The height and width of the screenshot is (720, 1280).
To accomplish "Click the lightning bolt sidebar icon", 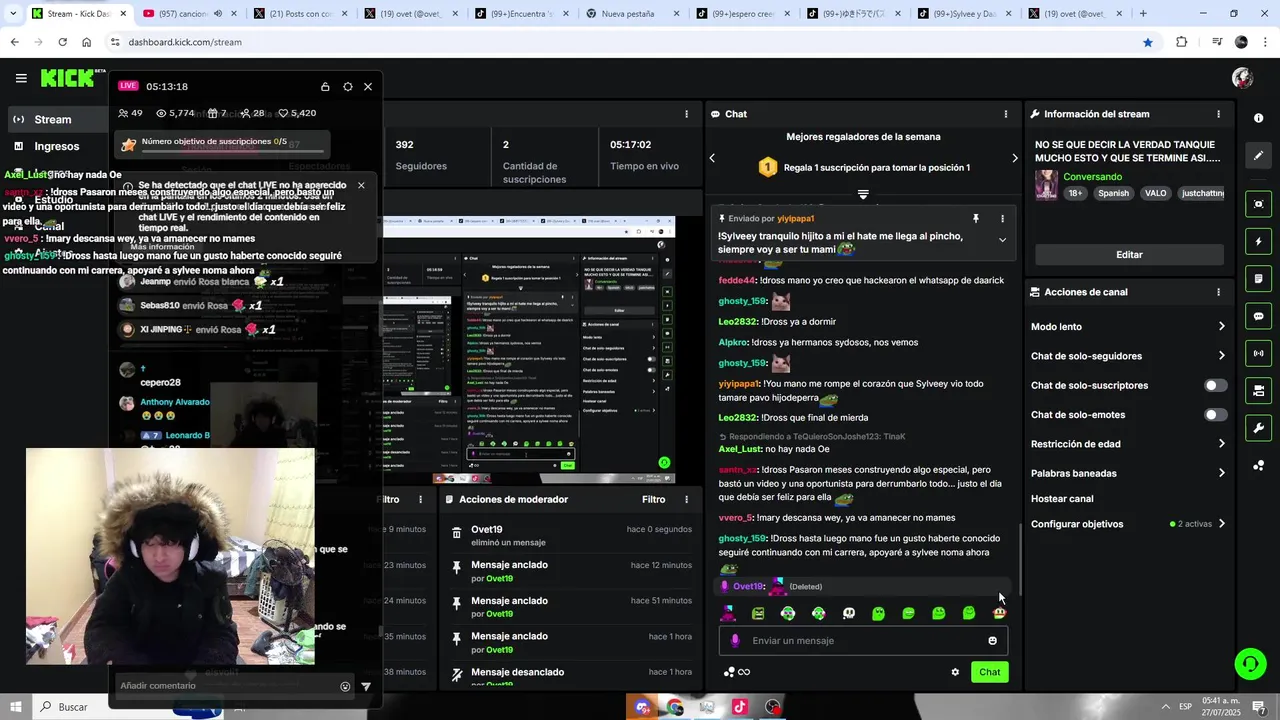I will (1258, 242).
